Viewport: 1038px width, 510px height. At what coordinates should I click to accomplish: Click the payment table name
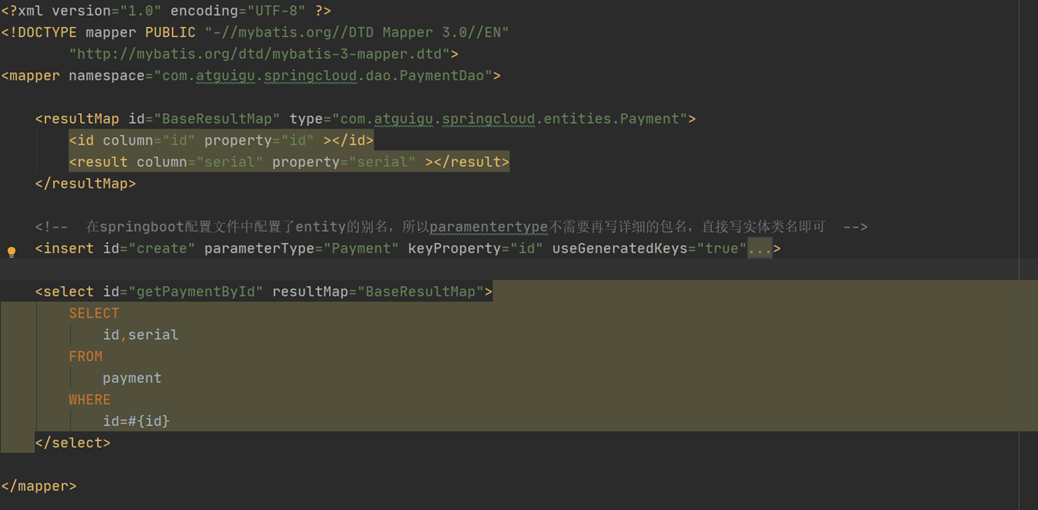[132, 378]
